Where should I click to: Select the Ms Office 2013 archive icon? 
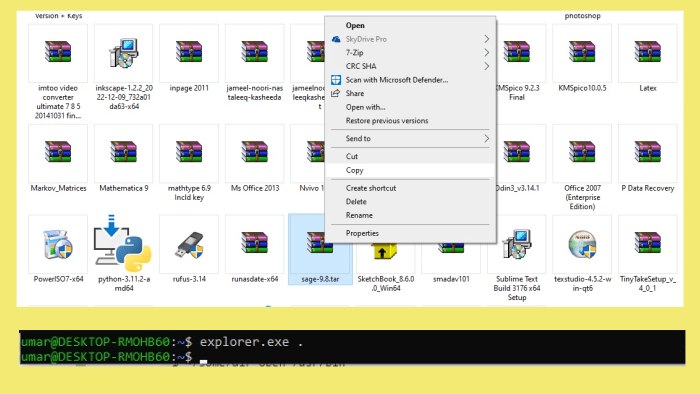tap(254, 152)
